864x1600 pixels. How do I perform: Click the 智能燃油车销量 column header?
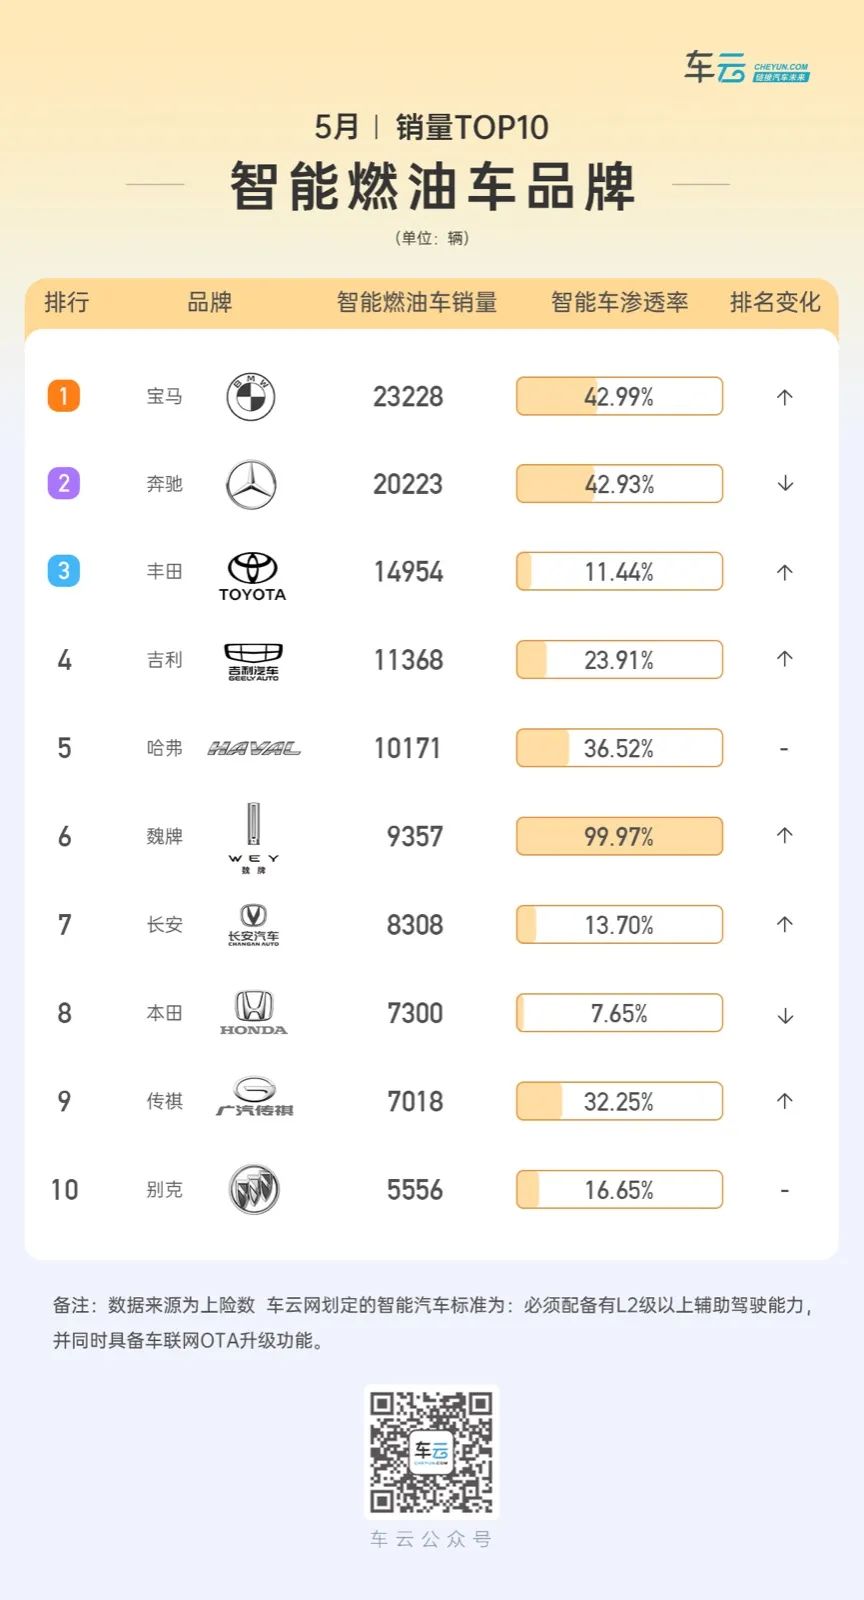click(417, 302)
